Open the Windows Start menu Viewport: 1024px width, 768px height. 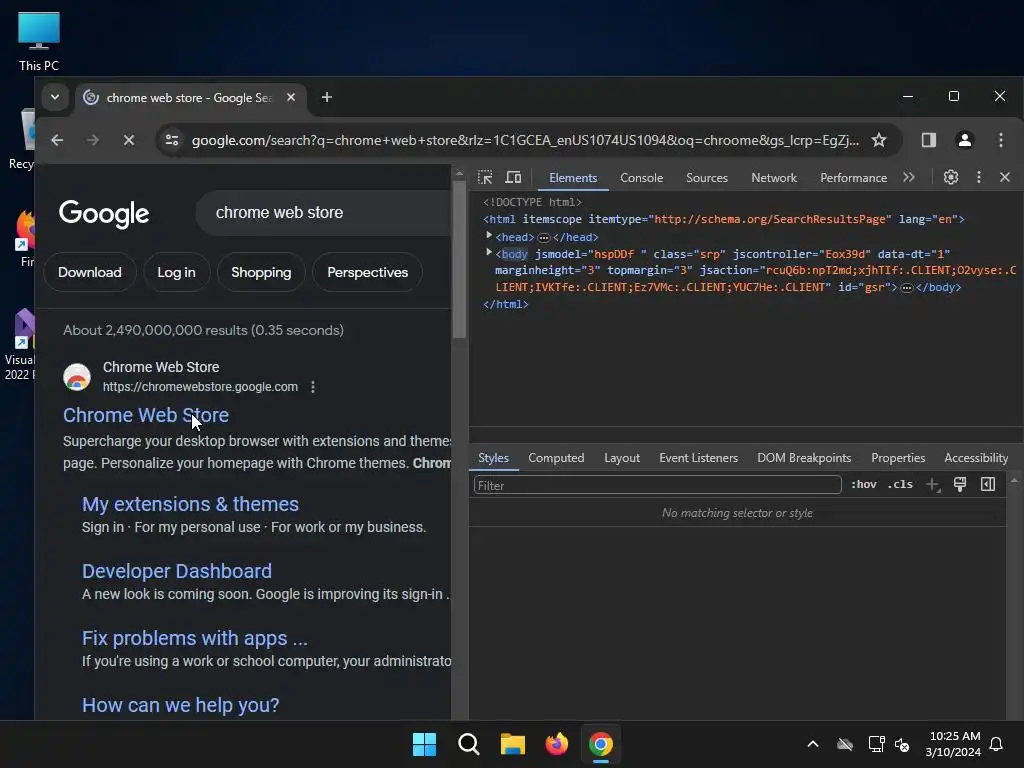pos(424,744)
